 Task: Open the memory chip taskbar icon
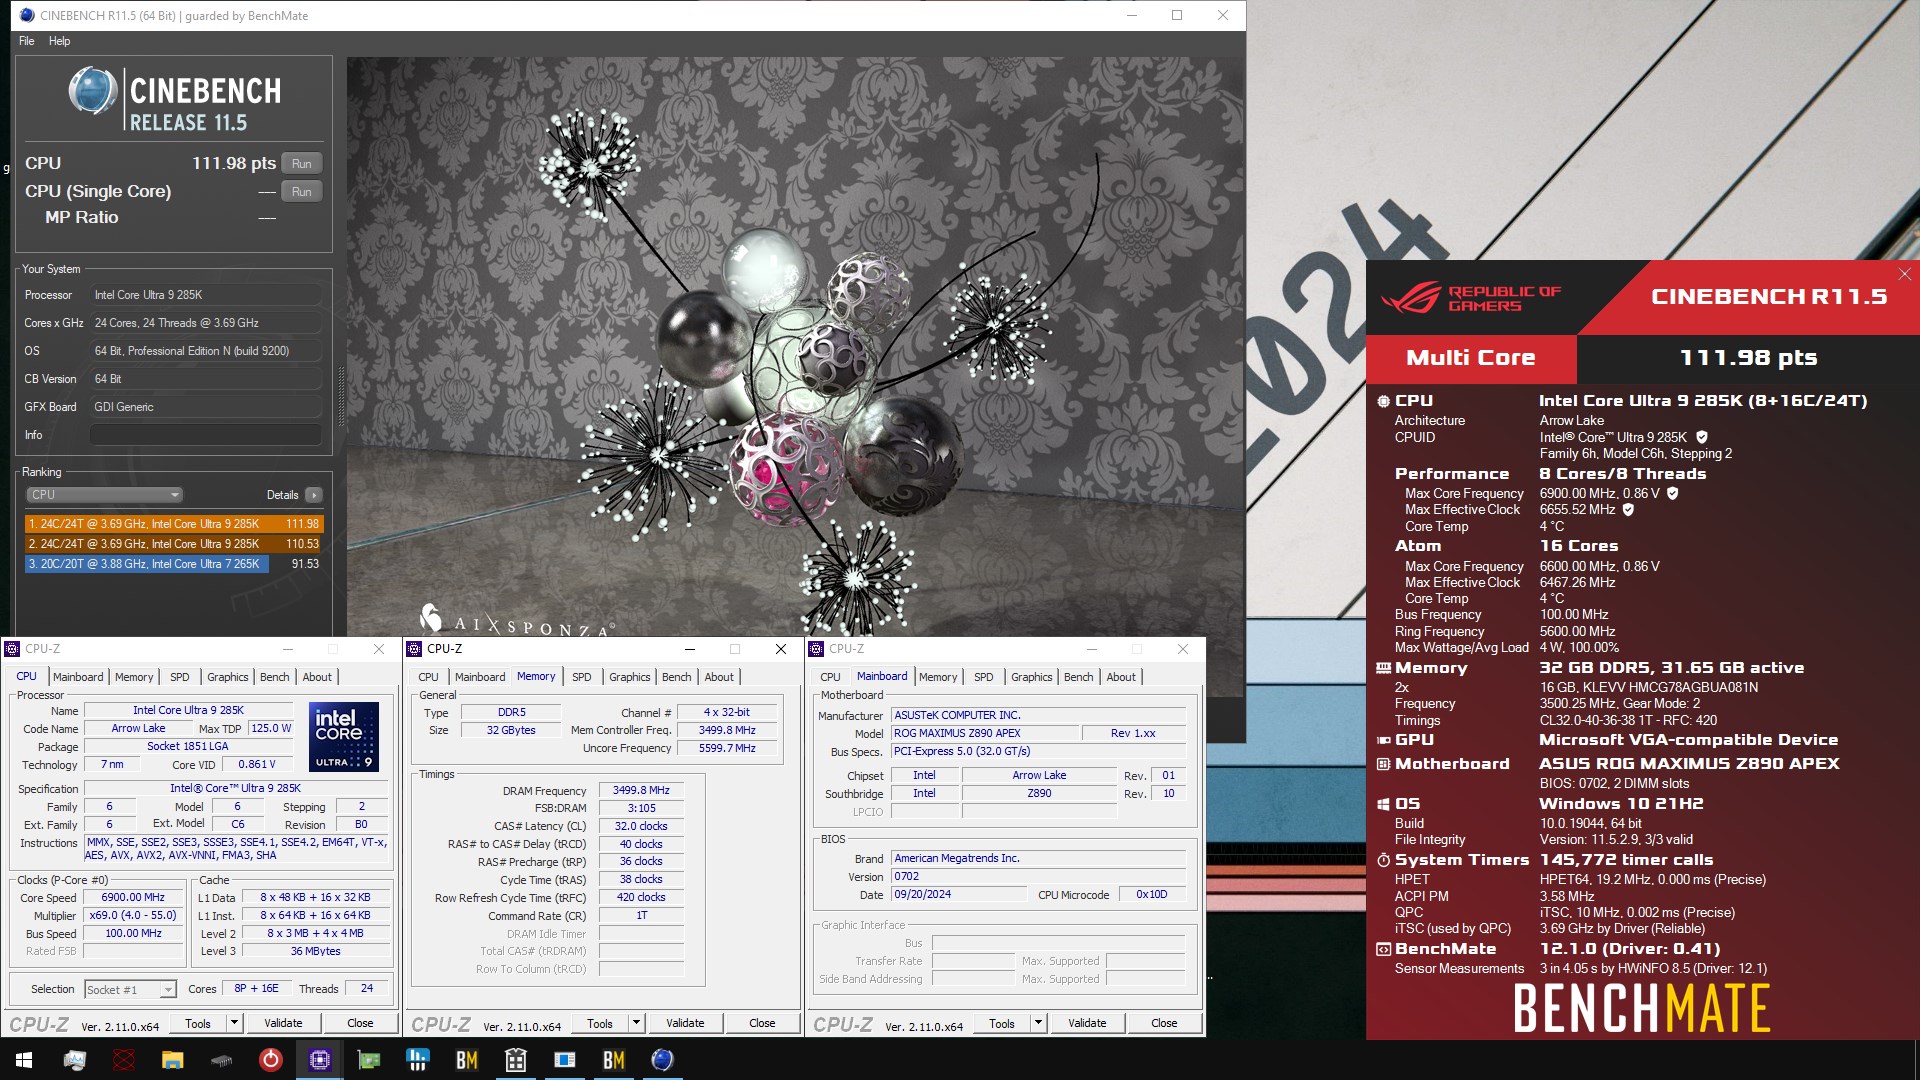(221, 1060)
